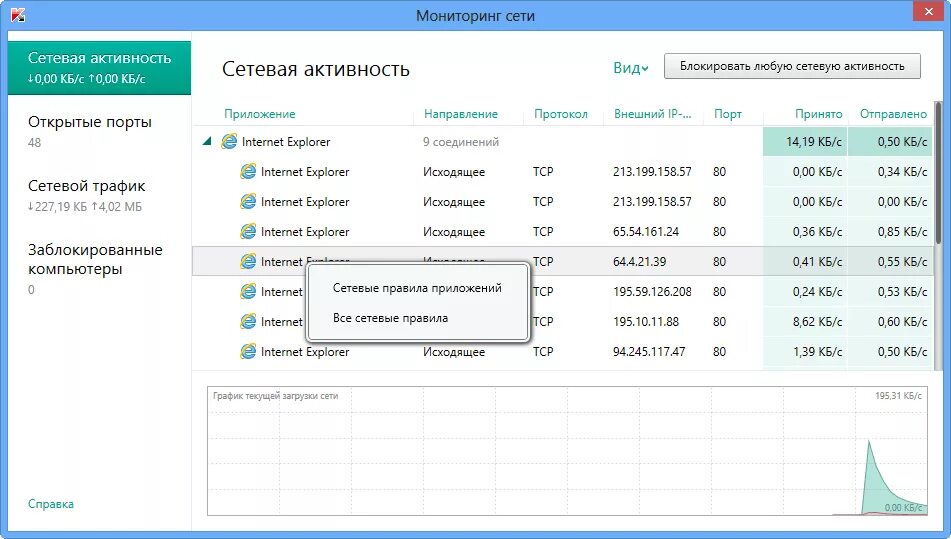Click IP address 195.10.11.88
The height and width of the screenshot is (539, 951).
point(646,321)
